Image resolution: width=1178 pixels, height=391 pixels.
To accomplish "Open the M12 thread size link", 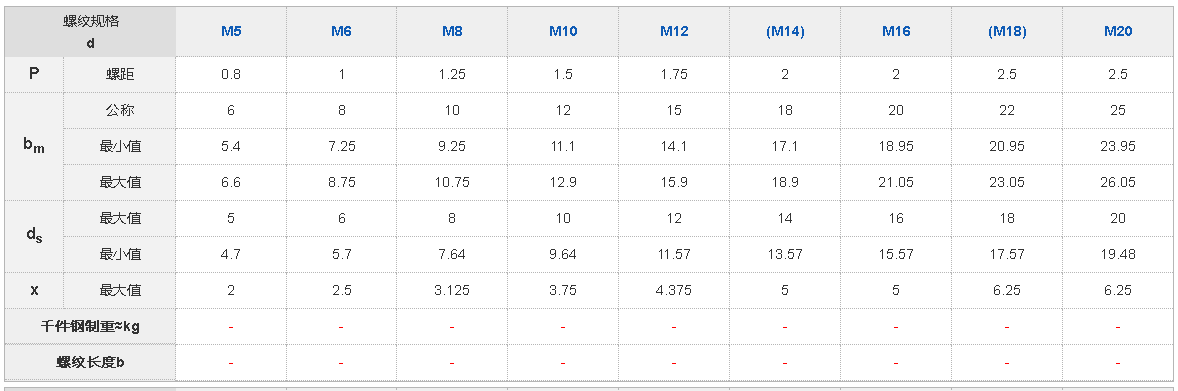I will click(674, 32).
